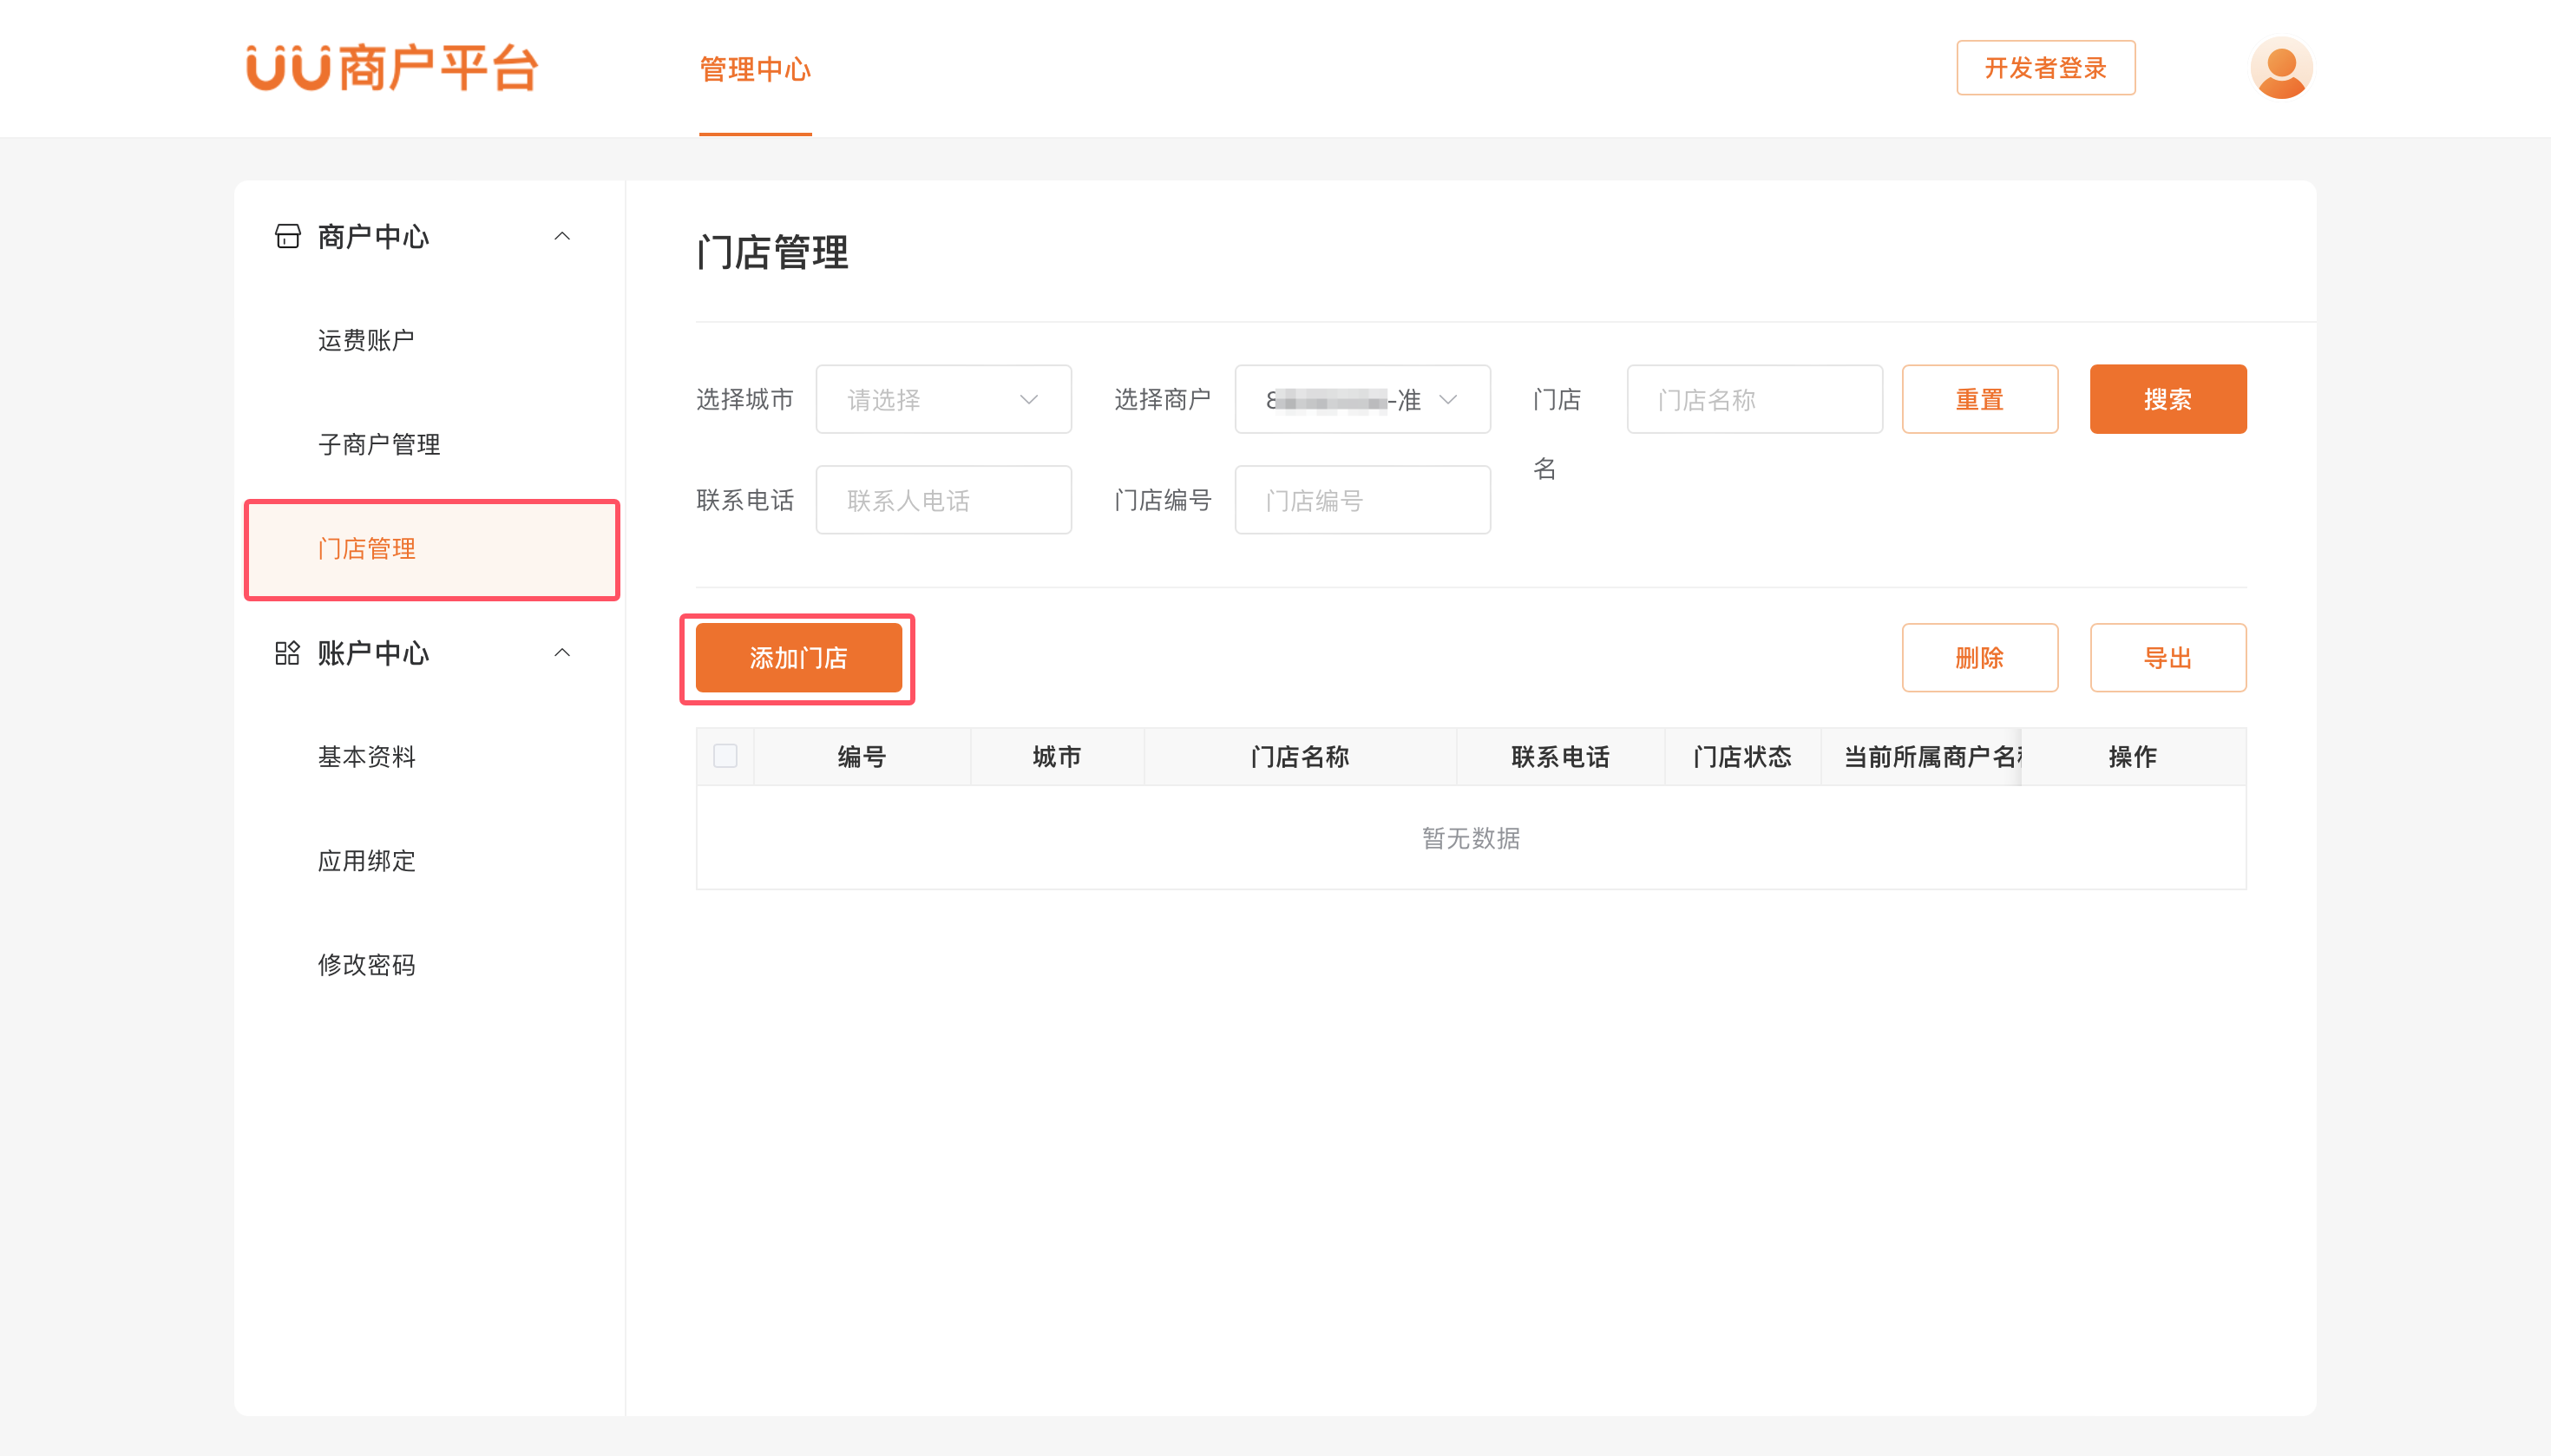This screenshot has height=1456, width=2551.
Task: Click the 账户中心 grid icon
Action: pos(288,653)
